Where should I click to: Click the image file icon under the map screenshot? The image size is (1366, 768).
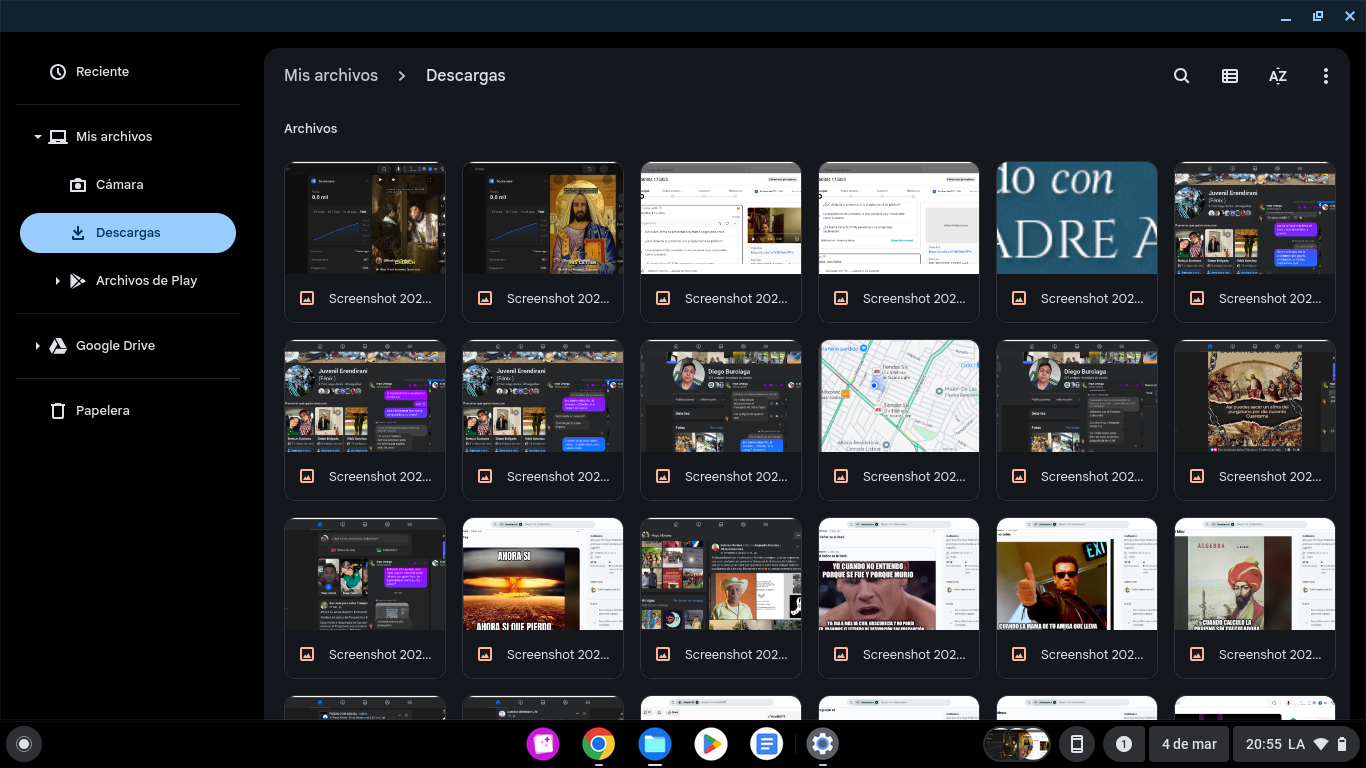pyautogui.click(x=841, y=477)
